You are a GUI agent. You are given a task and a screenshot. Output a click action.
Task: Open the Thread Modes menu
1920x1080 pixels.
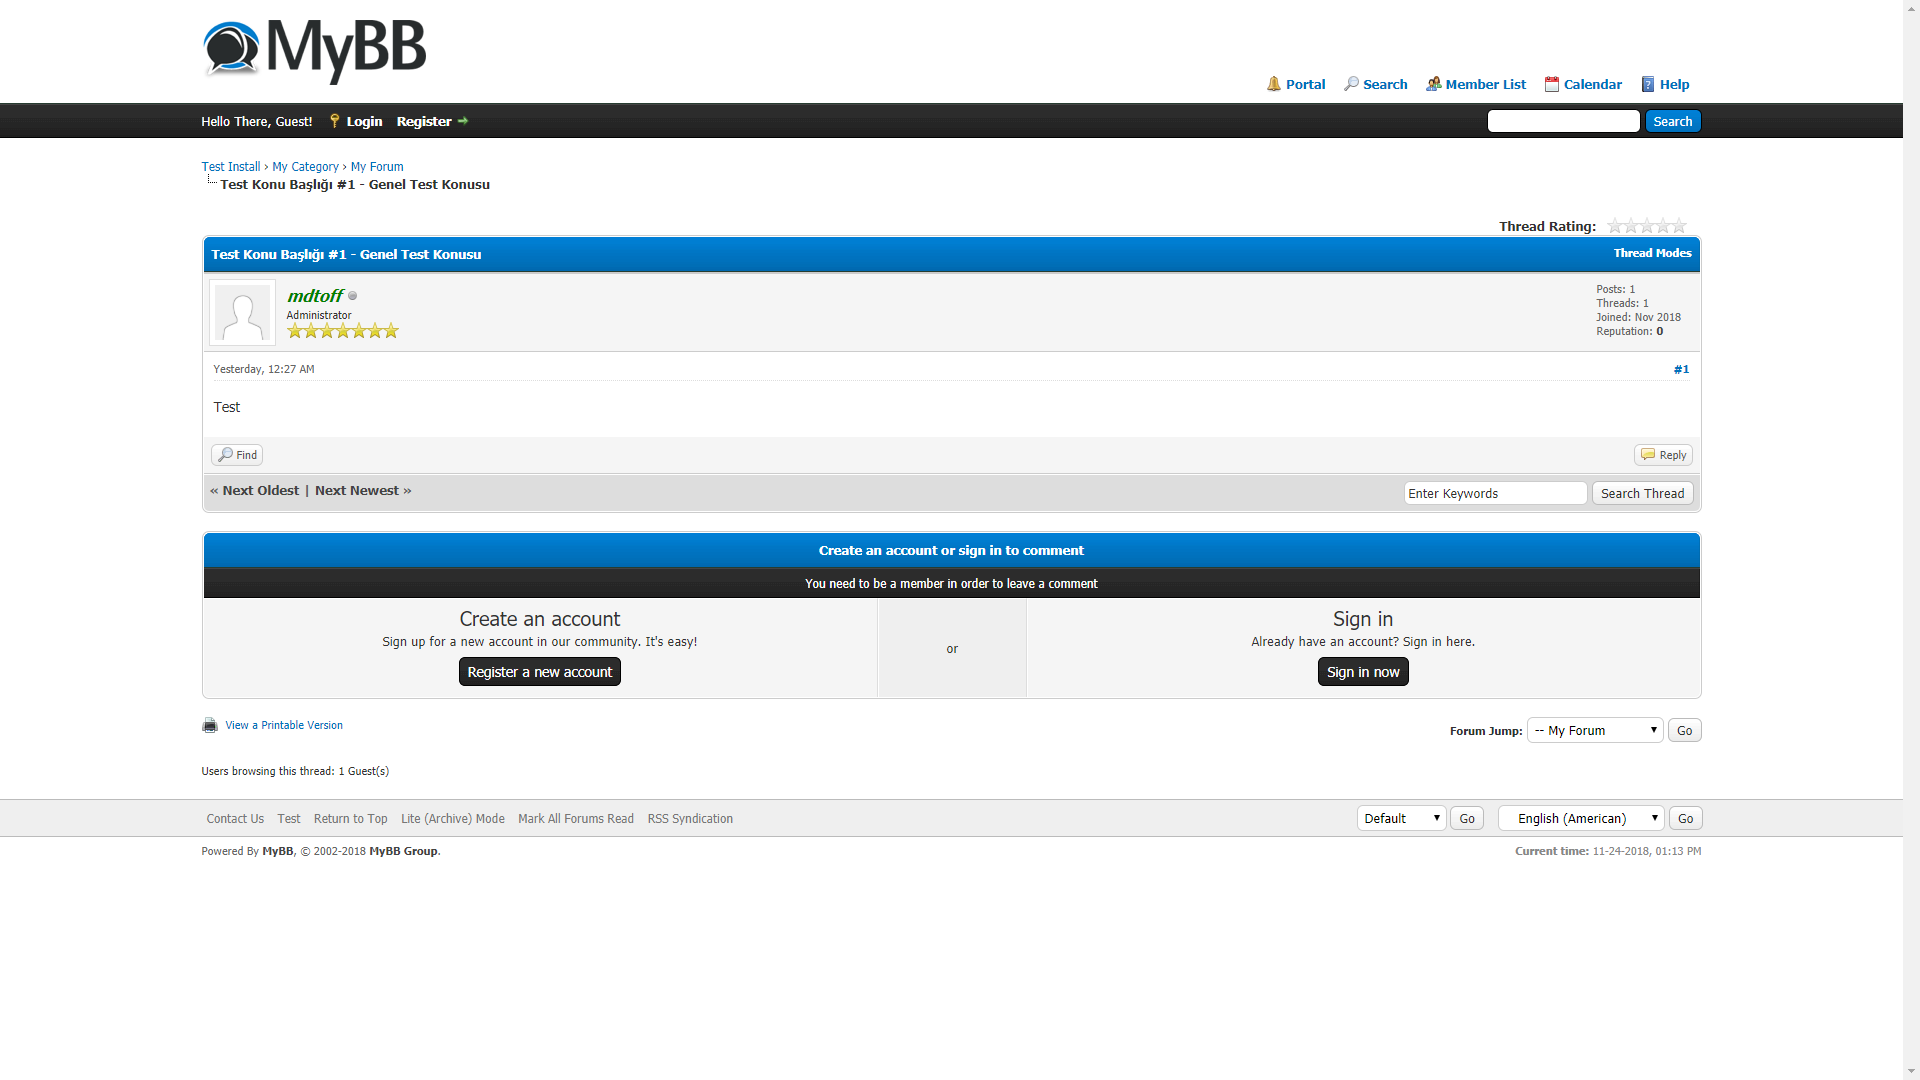1652,253
